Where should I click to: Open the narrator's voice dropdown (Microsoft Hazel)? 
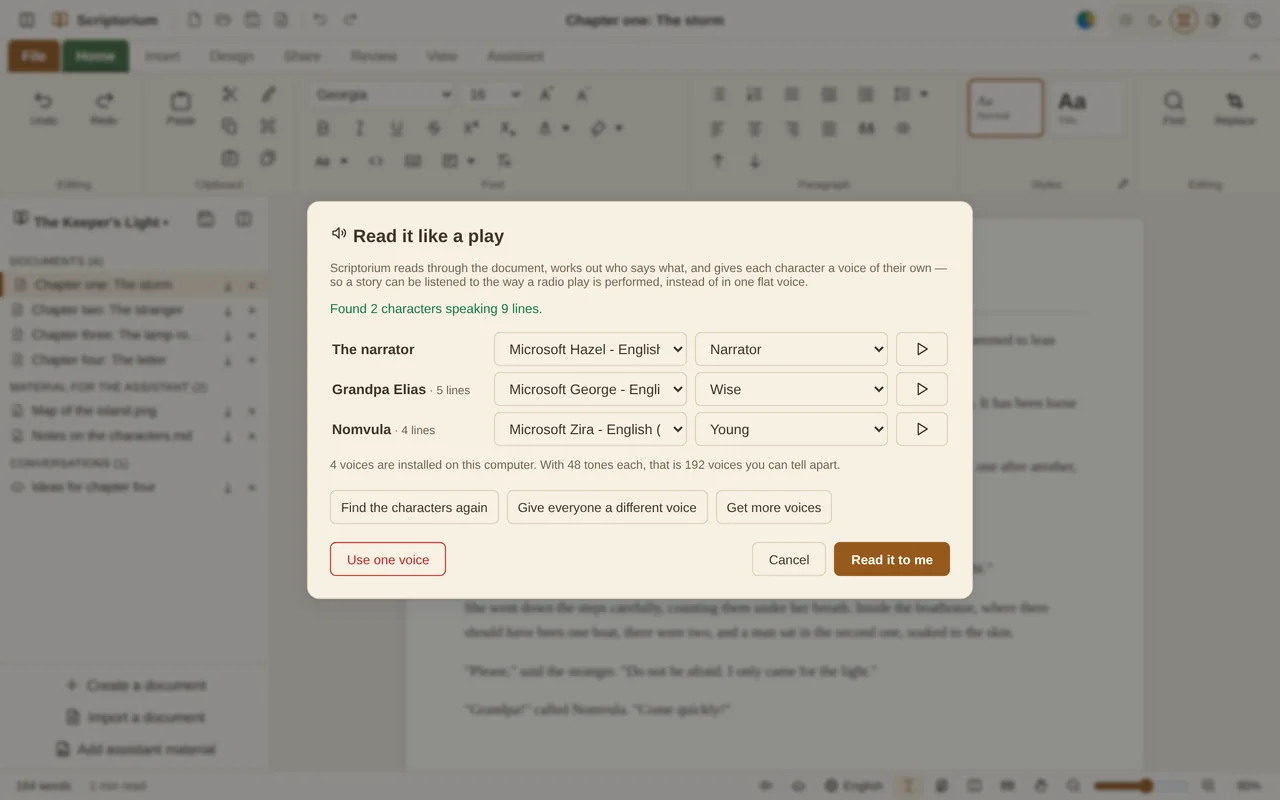coord(590,349)
